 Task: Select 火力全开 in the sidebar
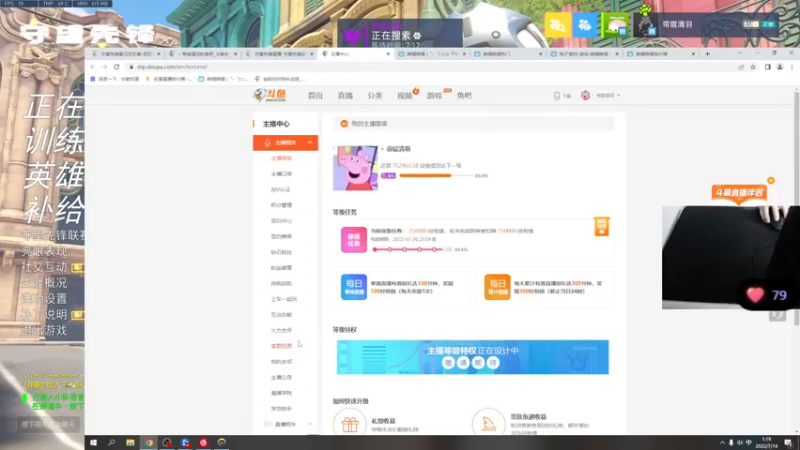[x=281, y=331]
